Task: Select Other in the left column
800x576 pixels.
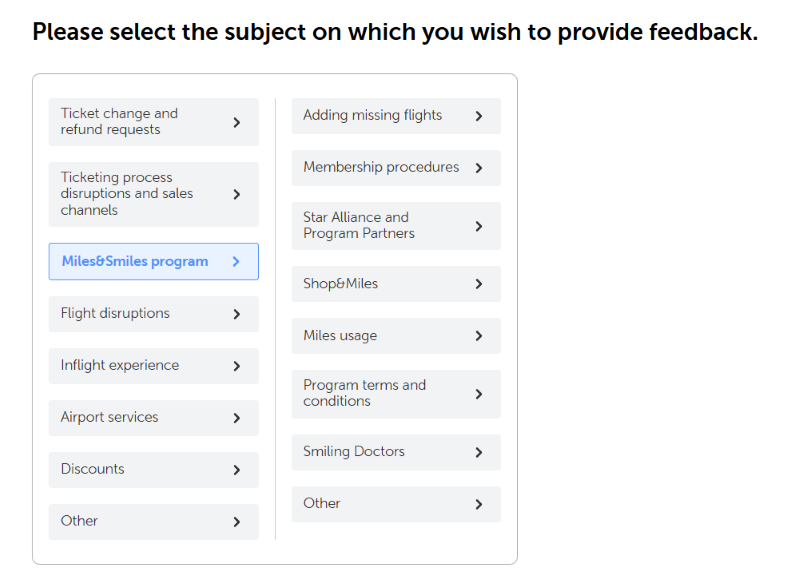Action: point(80,521)
